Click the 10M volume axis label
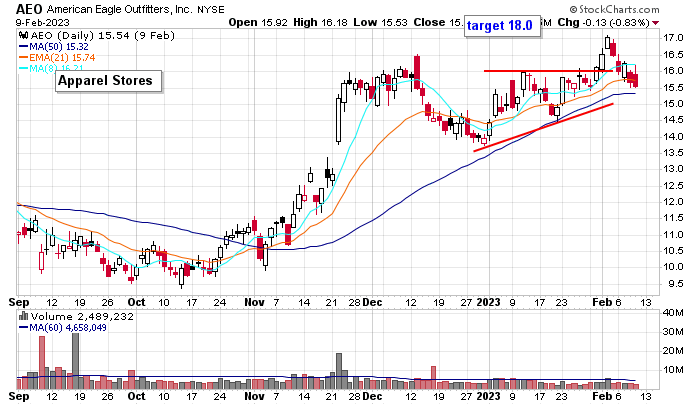Screen dimensions: 700x405 (673, 370)
